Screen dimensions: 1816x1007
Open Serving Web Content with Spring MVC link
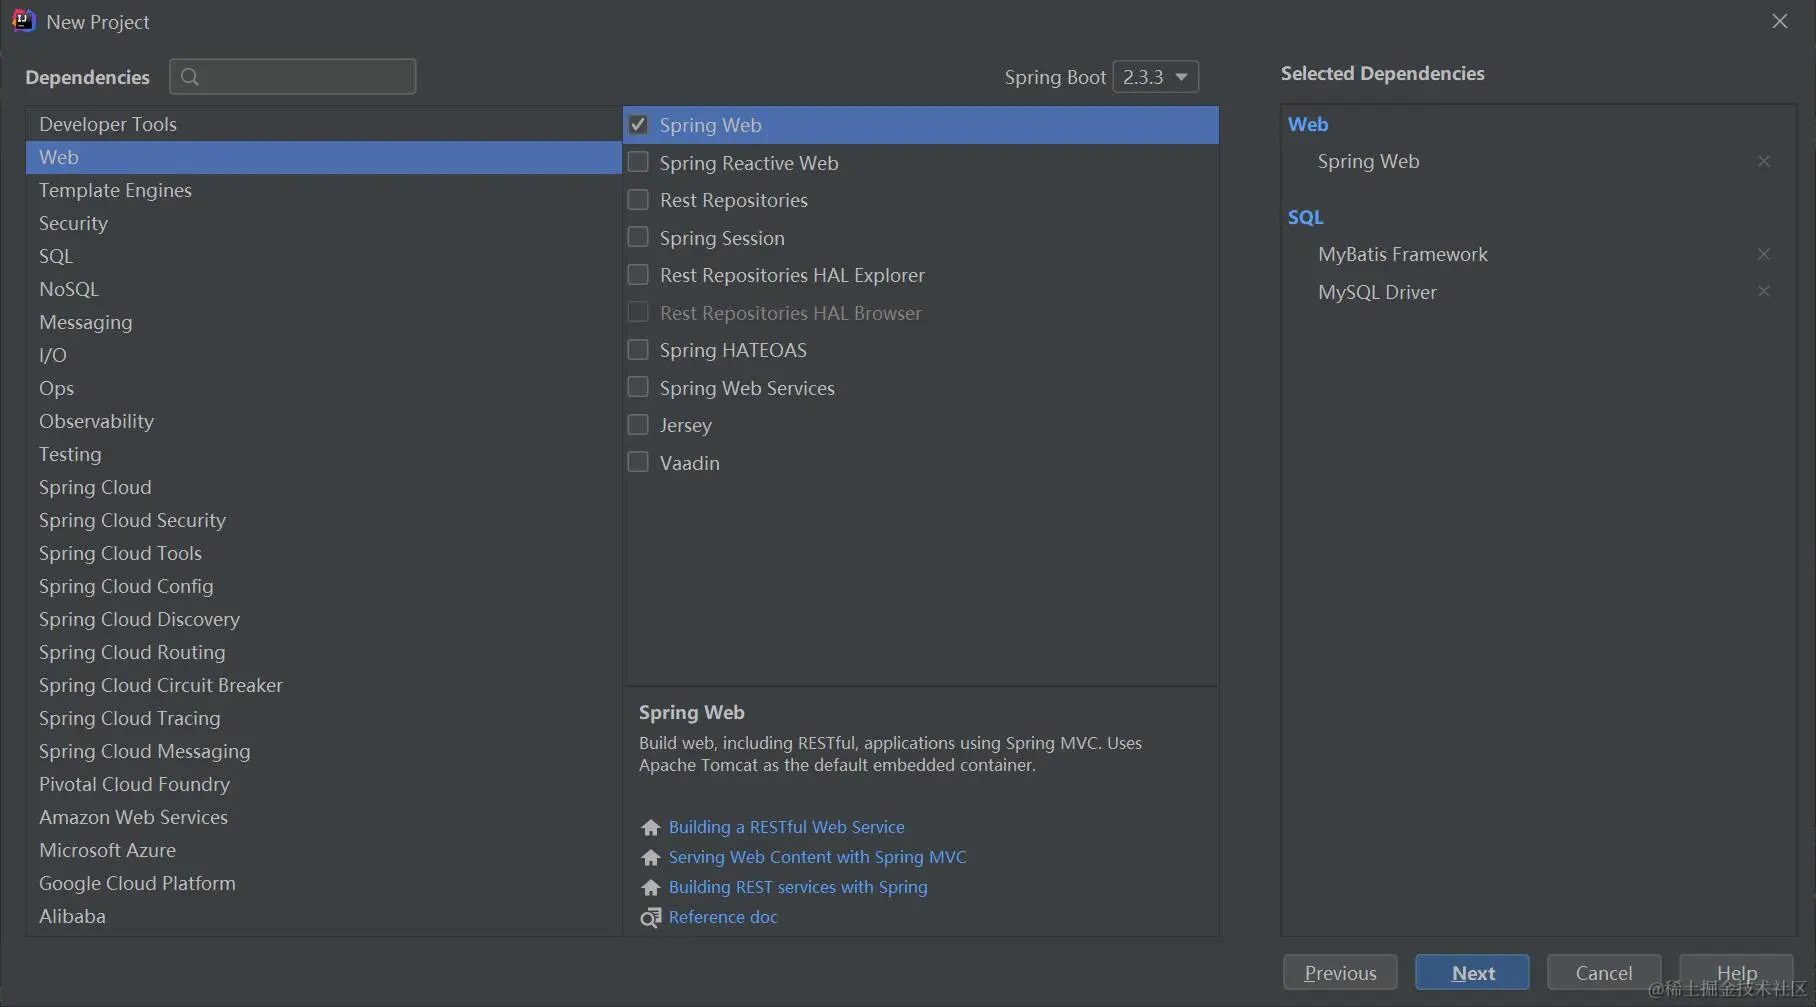(x=817, y=857)
